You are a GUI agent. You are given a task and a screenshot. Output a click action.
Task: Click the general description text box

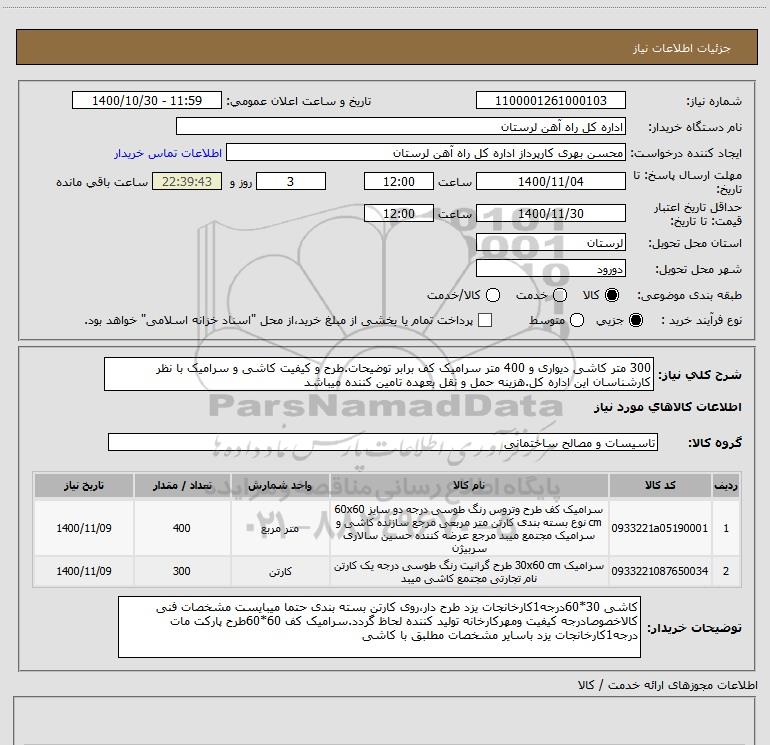[x=379, y=375]
